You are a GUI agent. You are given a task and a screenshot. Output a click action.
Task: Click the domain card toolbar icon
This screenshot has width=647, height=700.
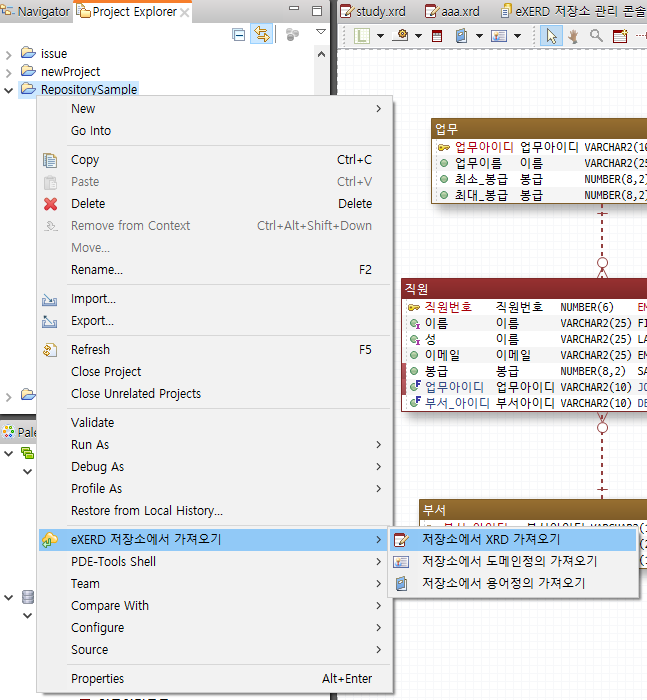tap(499, 36)
